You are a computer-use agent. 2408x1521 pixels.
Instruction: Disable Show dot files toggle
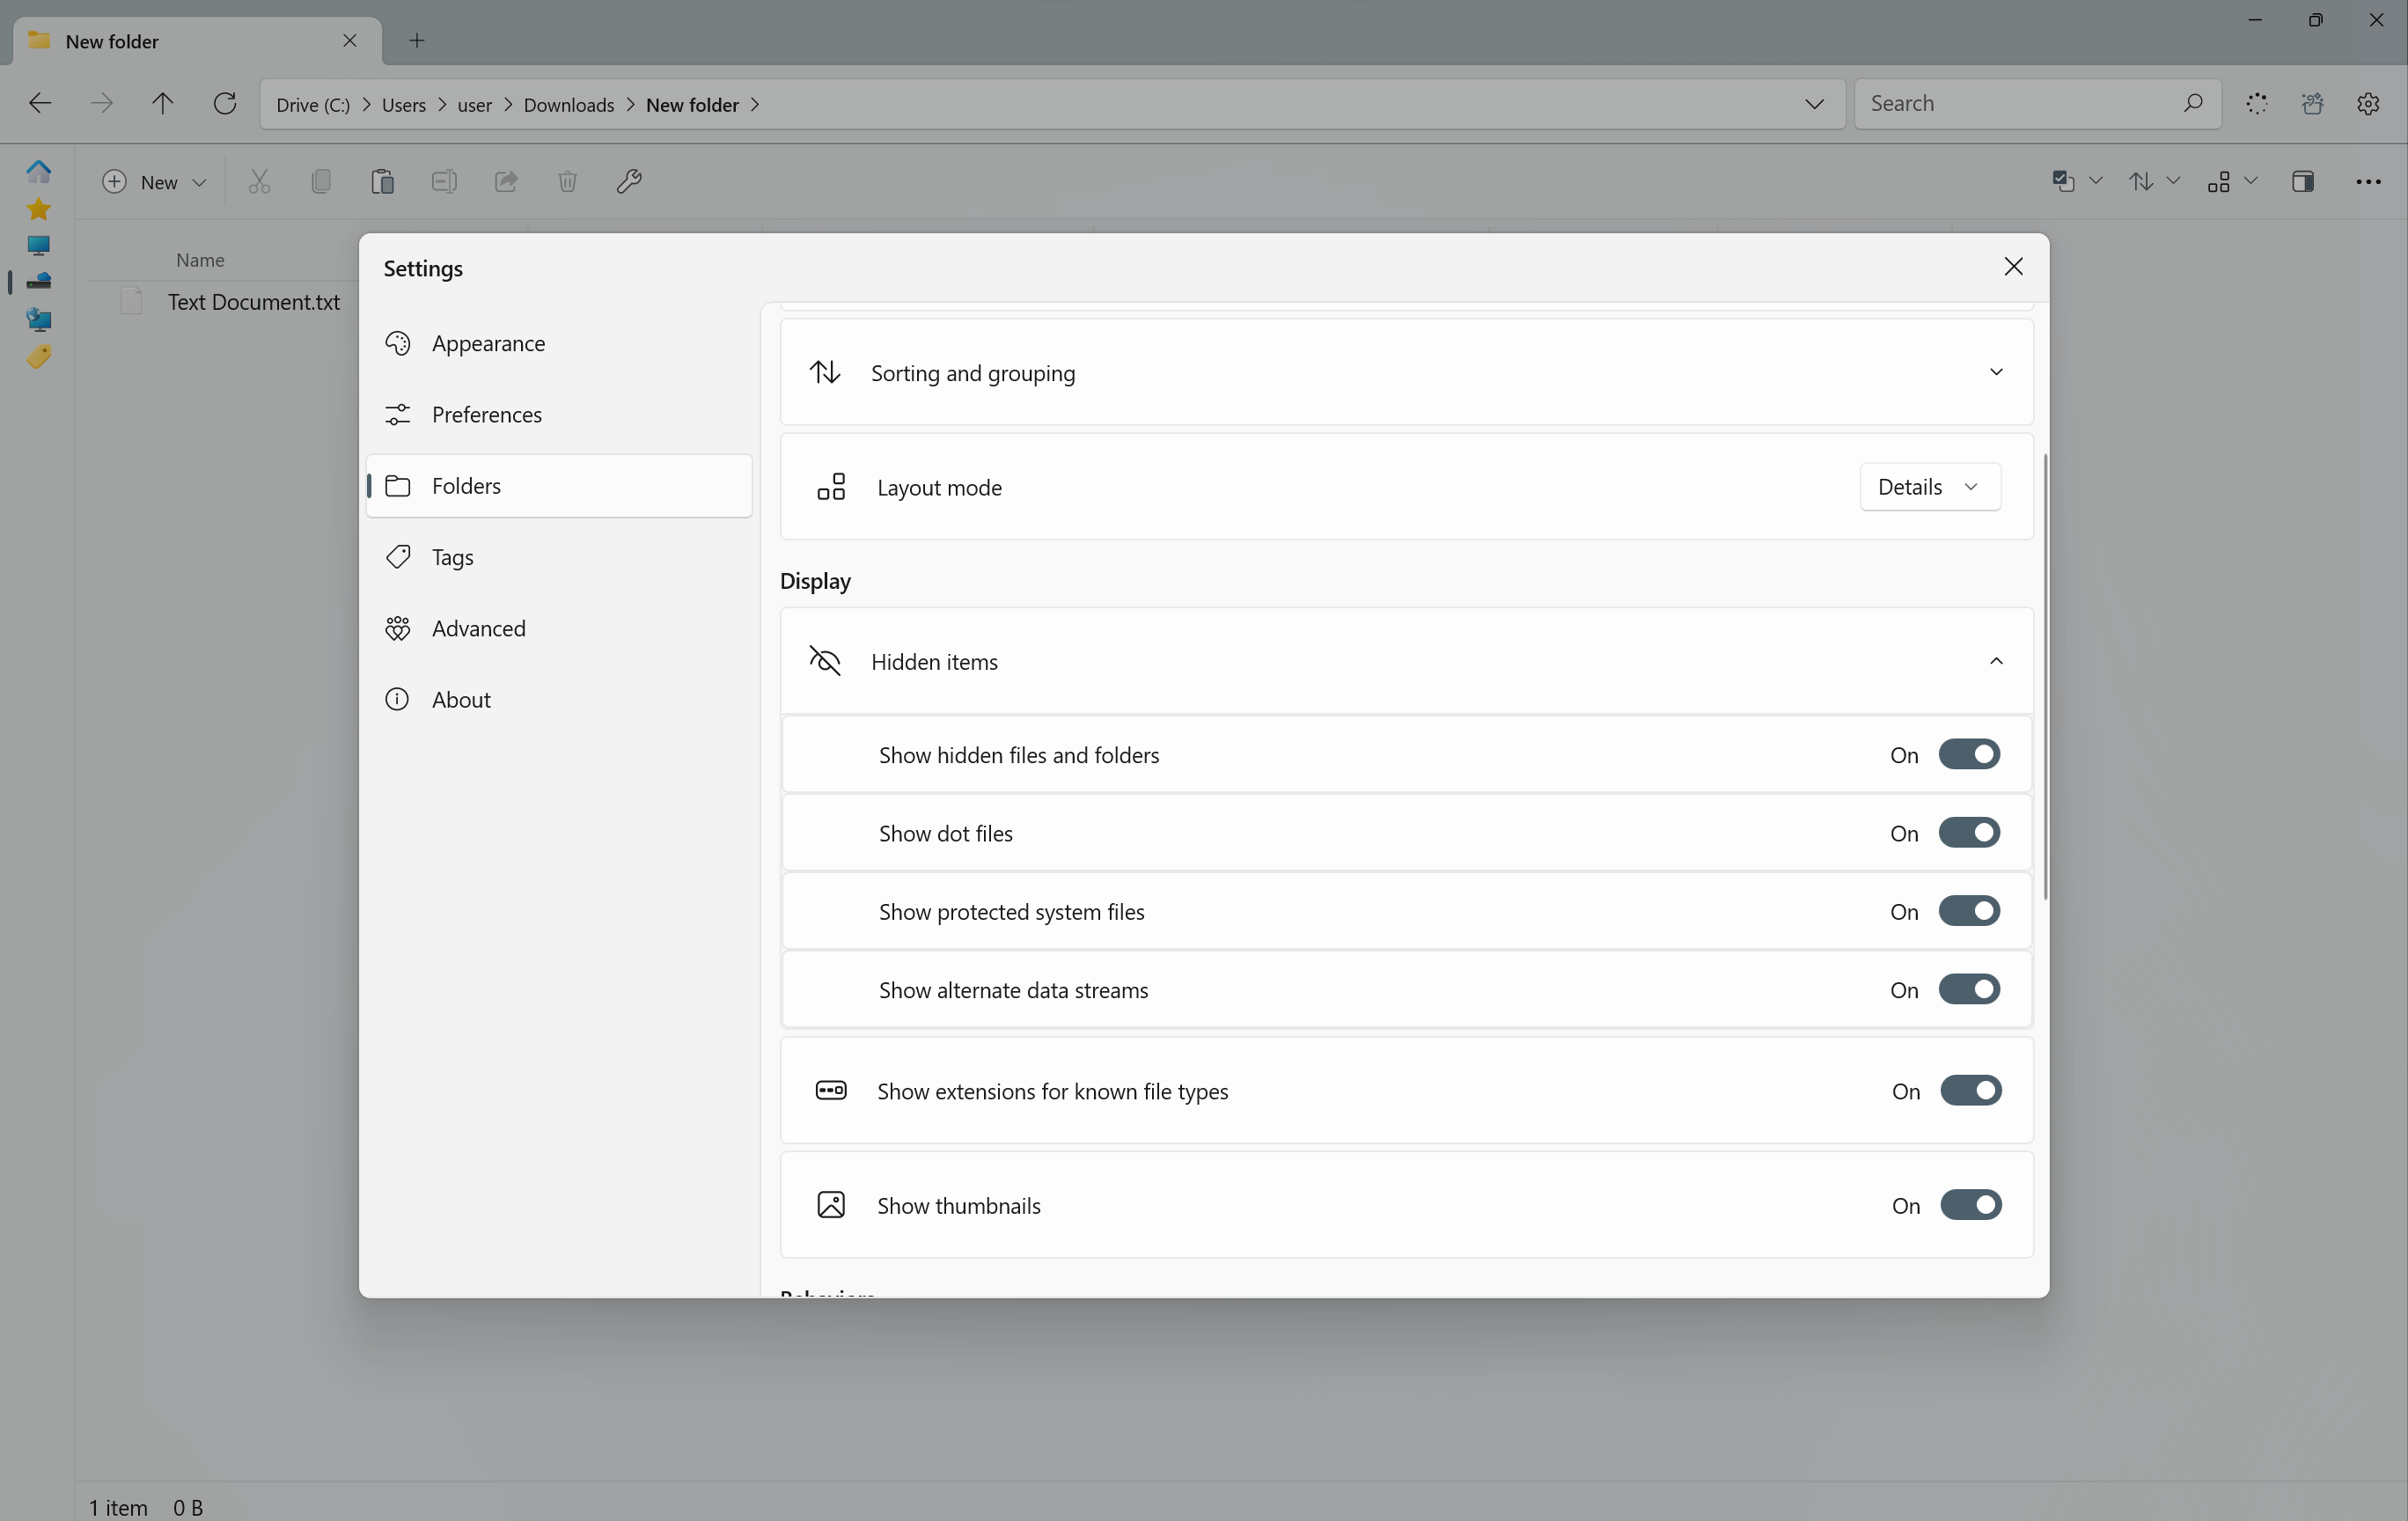click(x=1968, y=833)
